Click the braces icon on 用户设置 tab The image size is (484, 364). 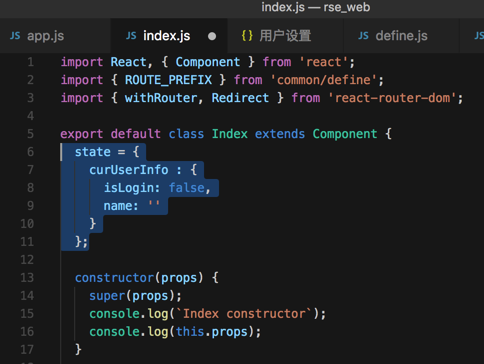247,36
